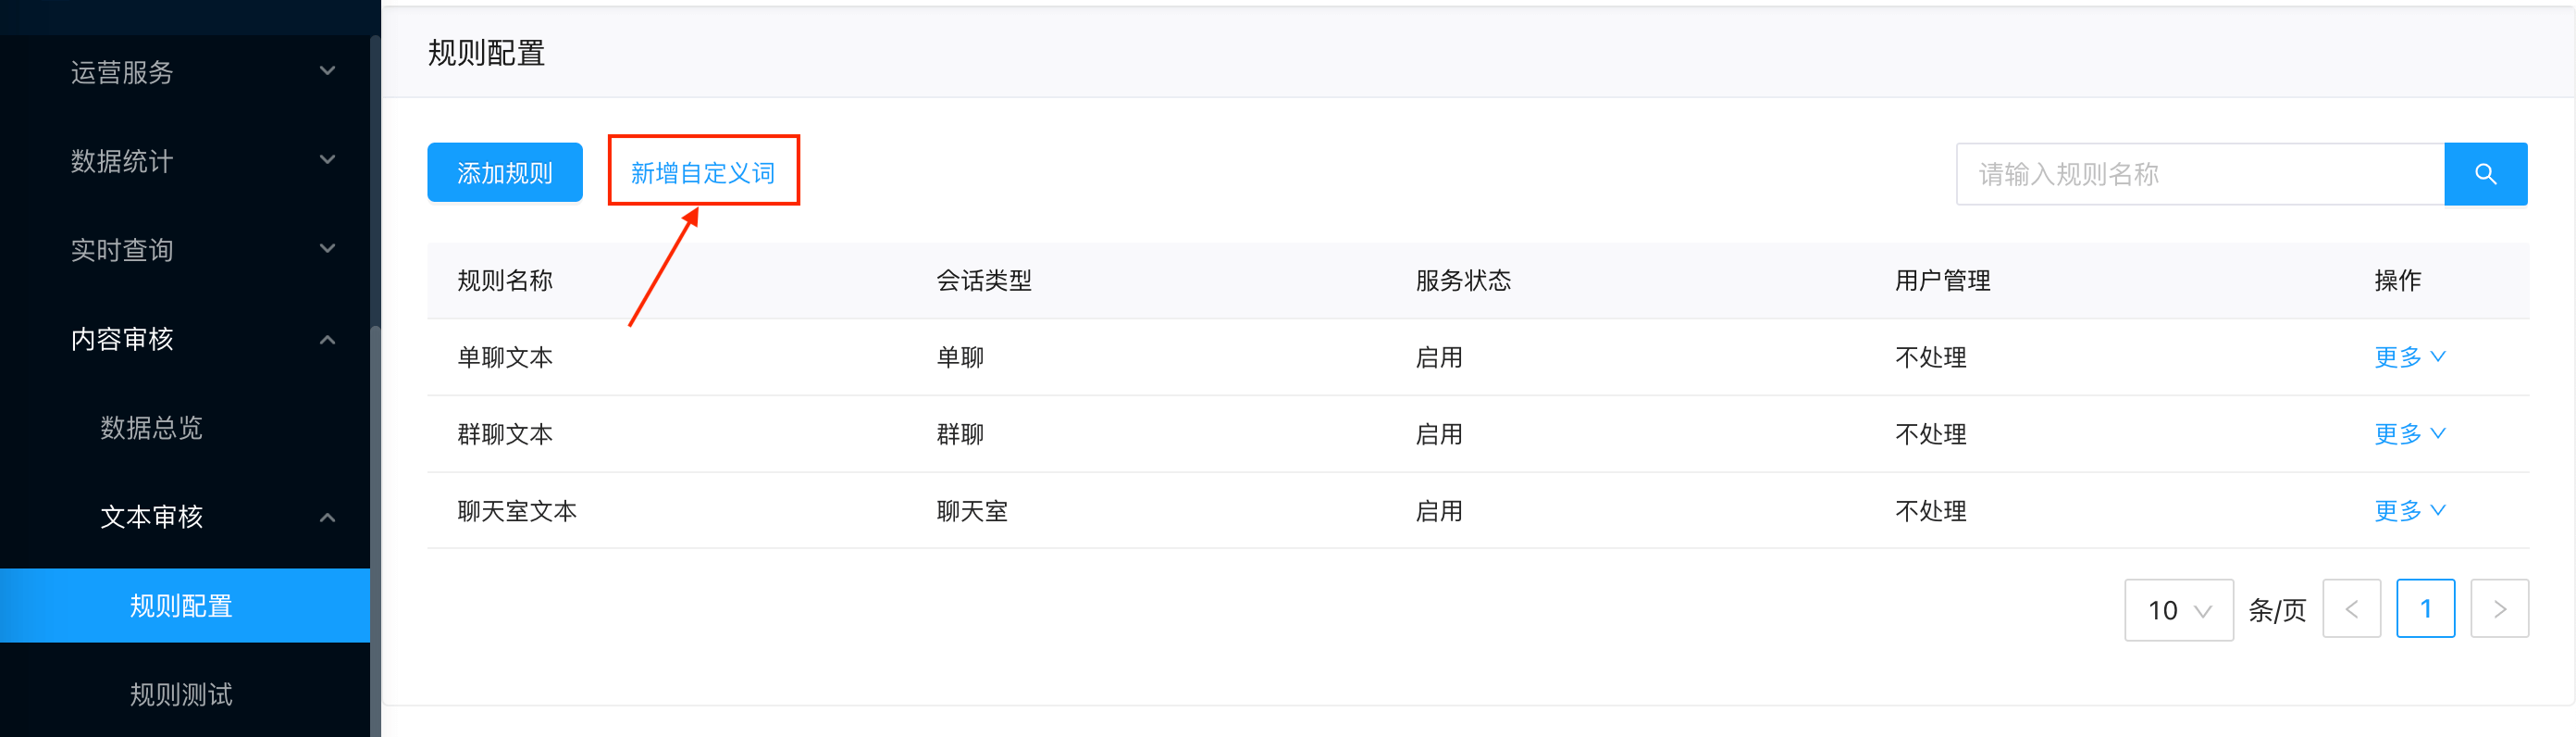
Task: Click 新增自定义词 link button
Action: click(x=703, y=173)
